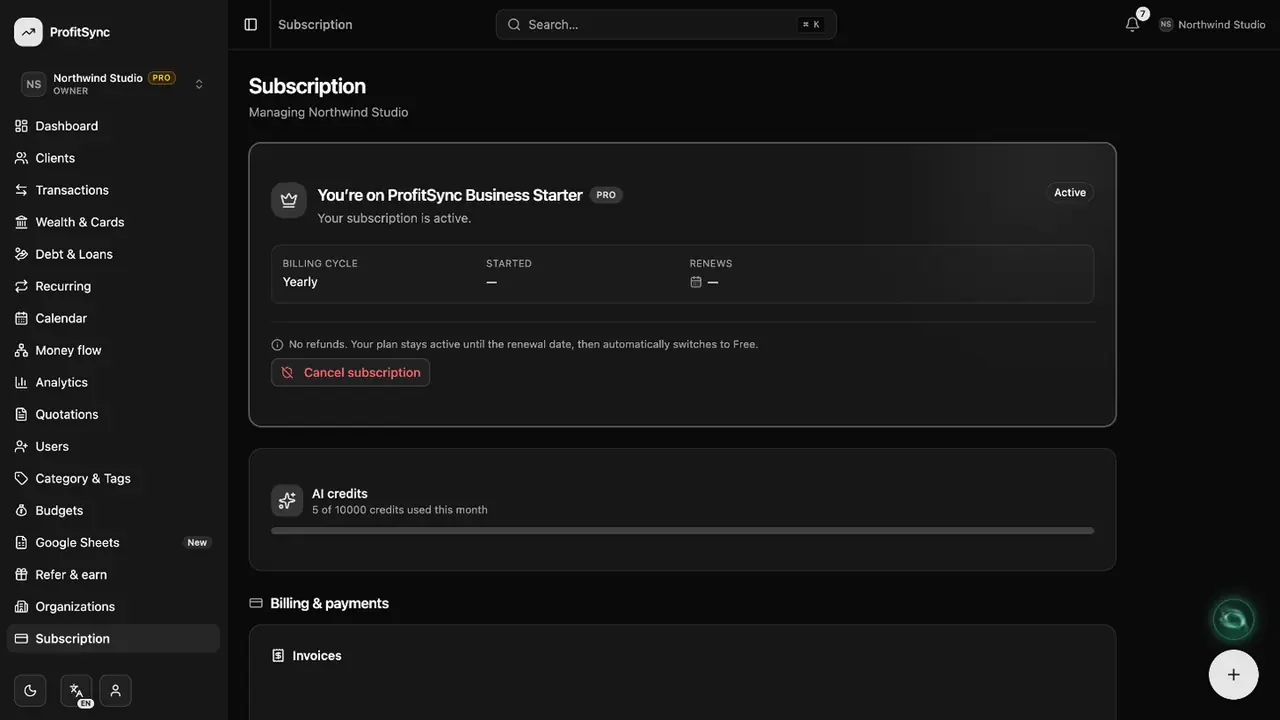Navigate to Debt & Loans

113,254
